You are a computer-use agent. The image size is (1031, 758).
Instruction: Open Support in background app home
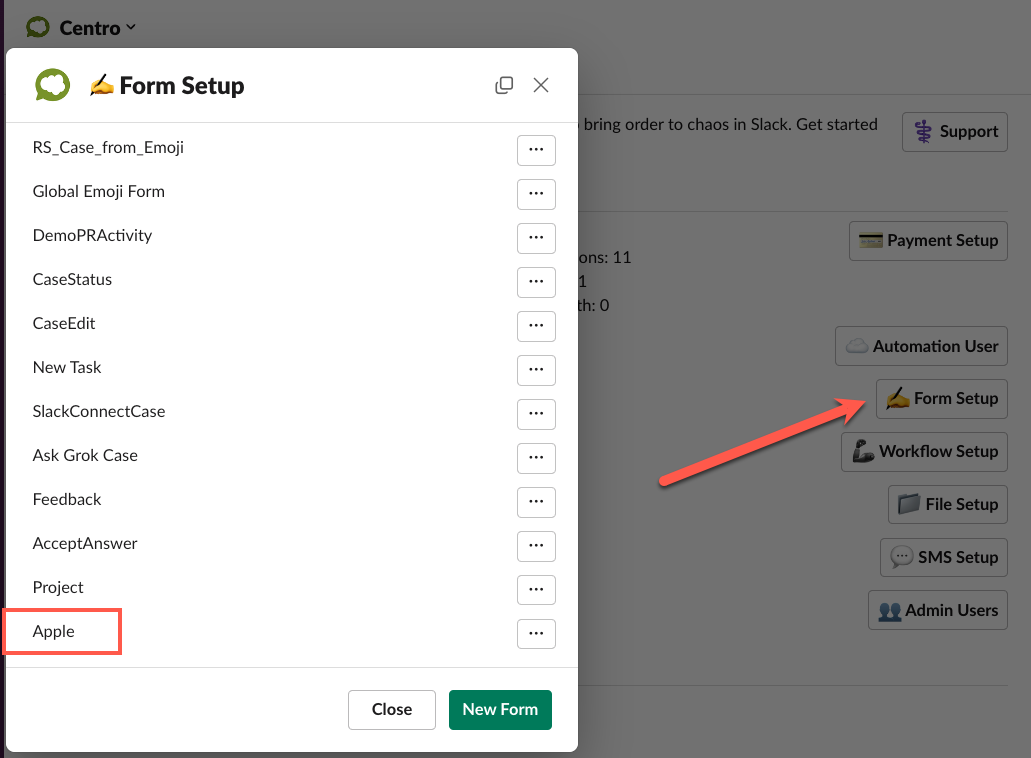click(955, 132)
